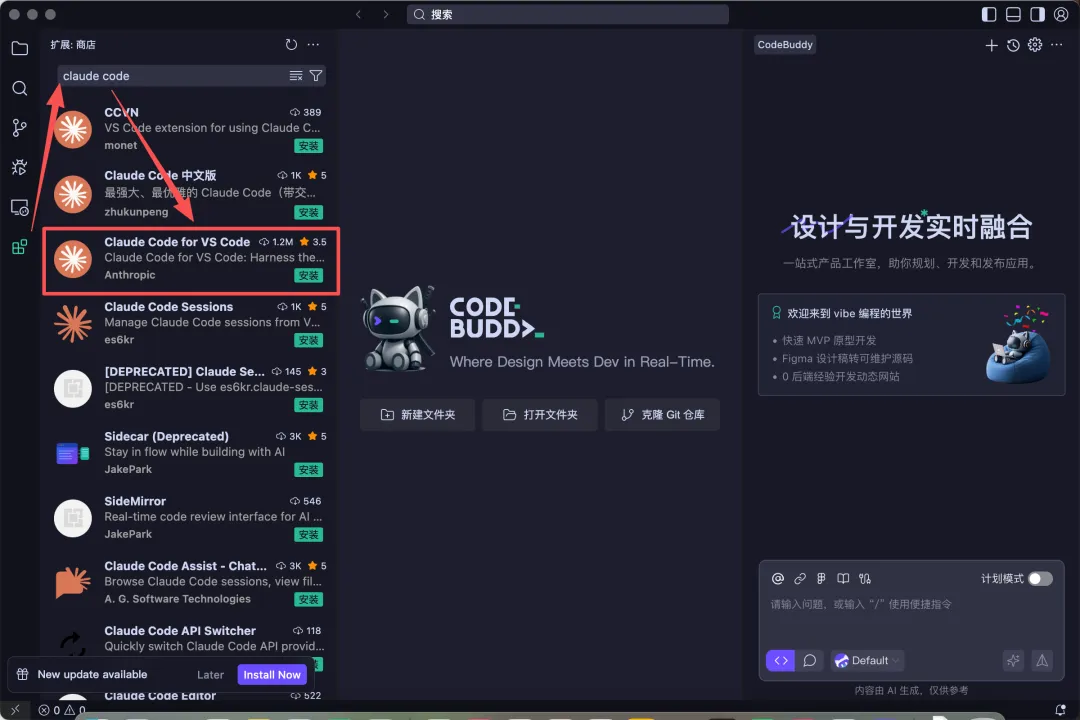Navigate forward with the right arrow
1080x720 pixels.
pyautogui.click(x=386, y=14)
